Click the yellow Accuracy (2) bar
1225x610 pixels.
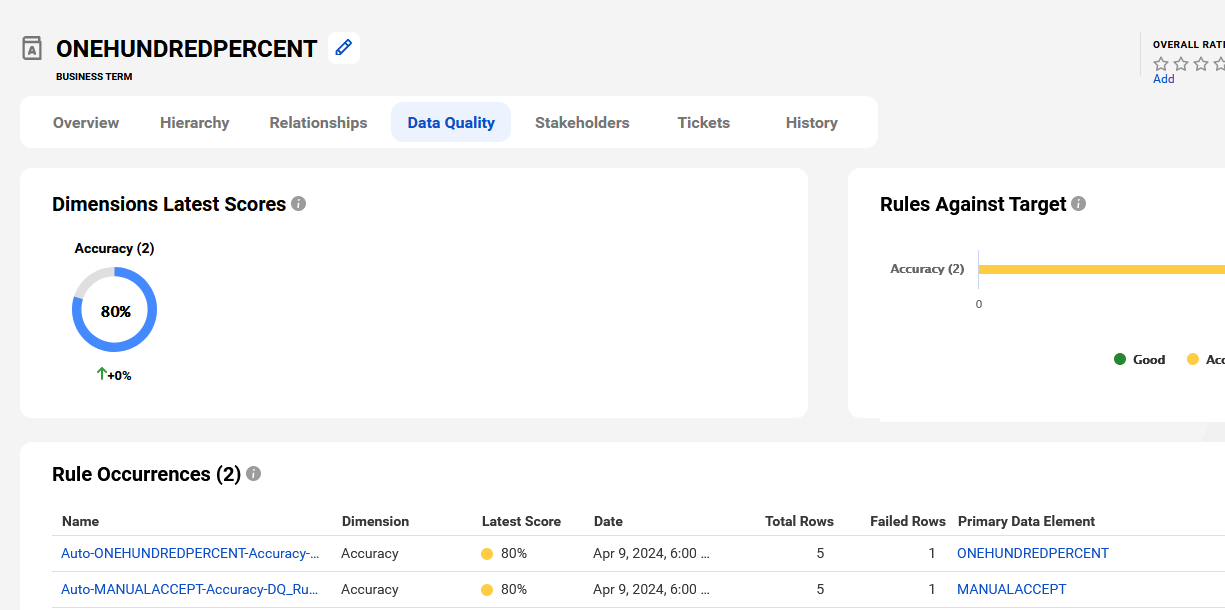[x=1102, y=269]
